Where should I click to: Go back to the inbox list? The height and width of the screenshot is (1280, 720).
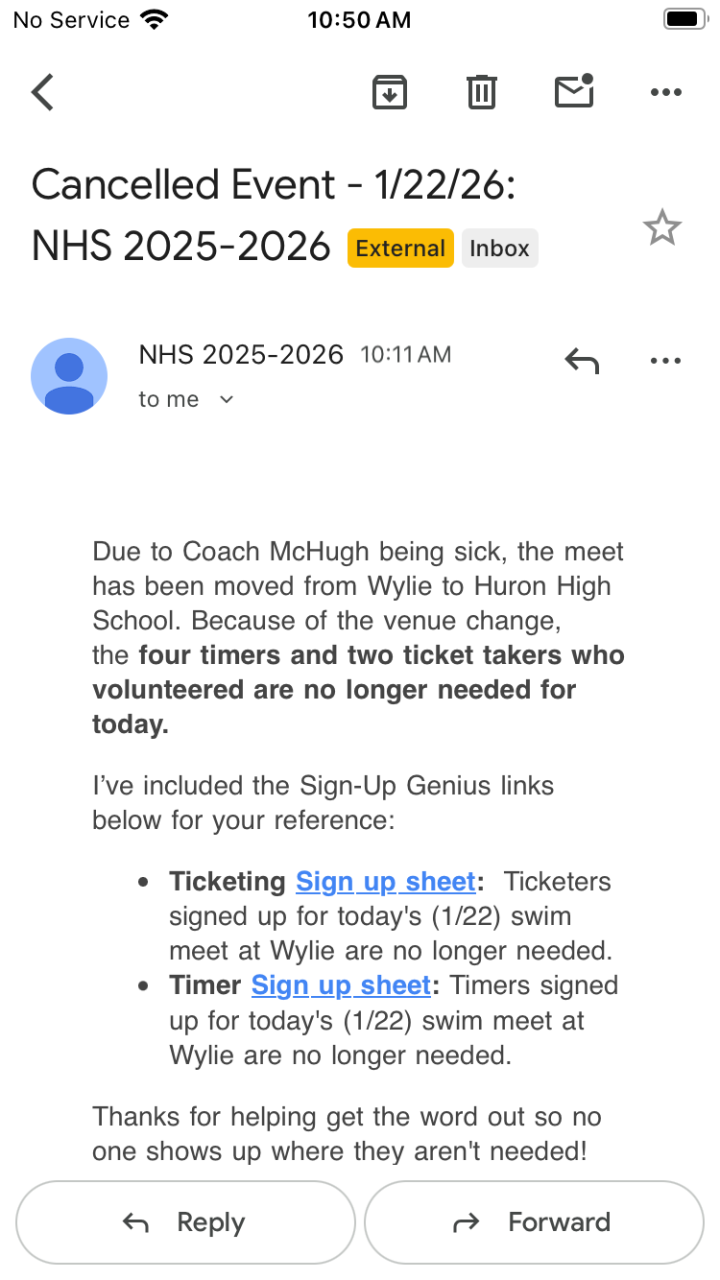[42, 92]
